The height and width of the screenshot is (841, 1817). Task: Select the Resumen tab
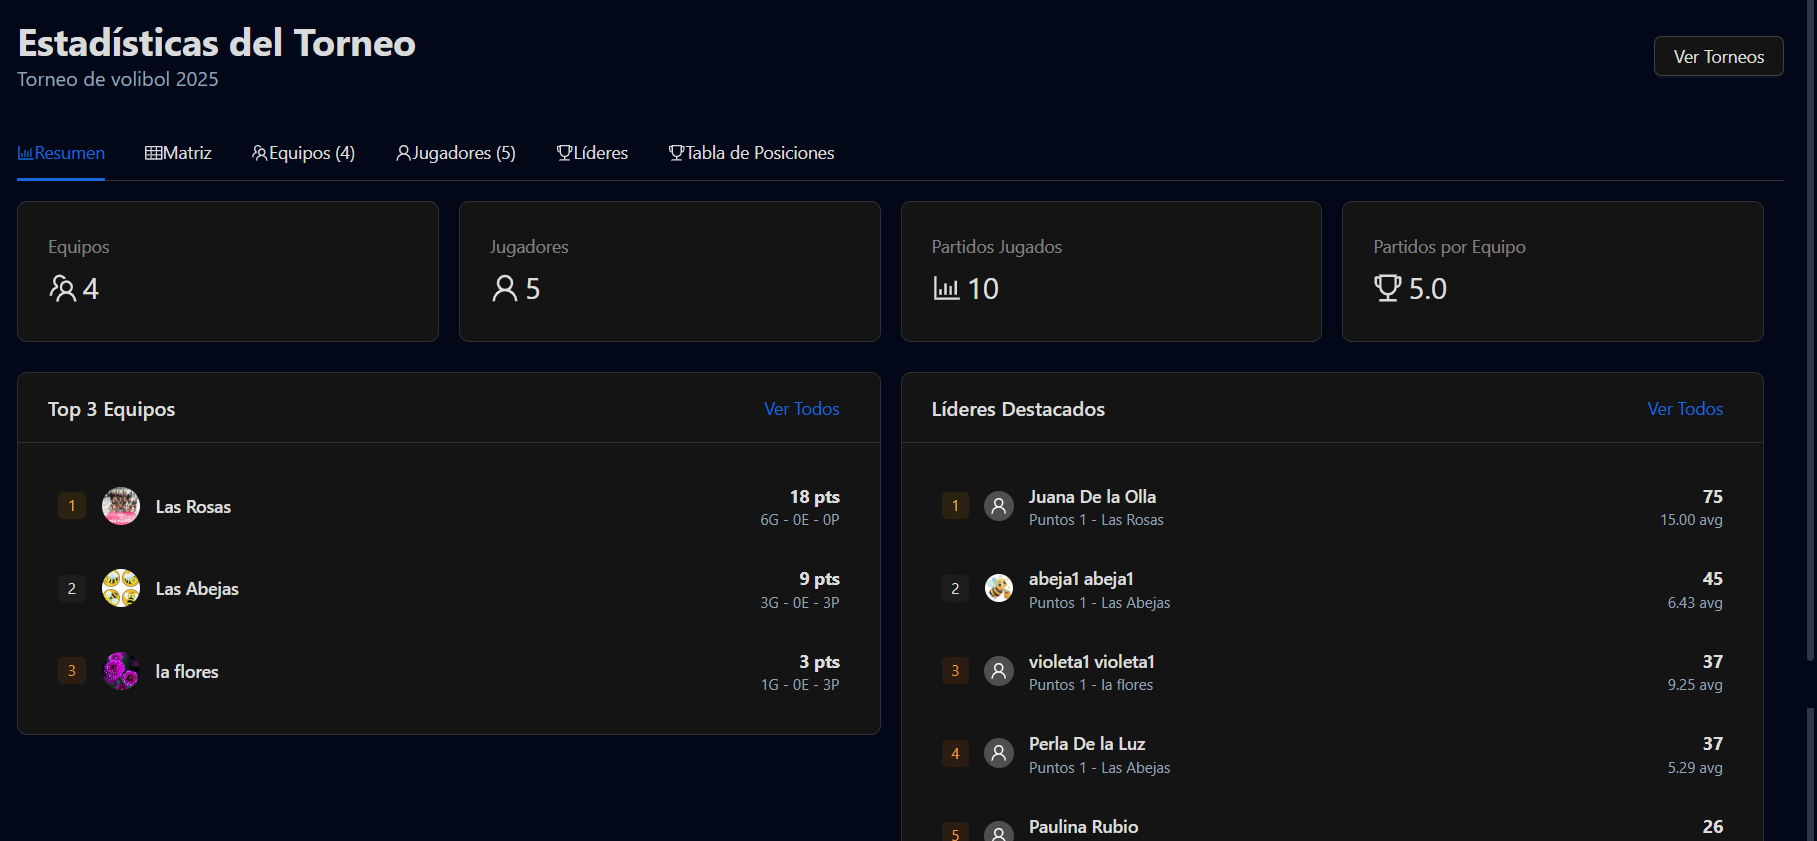(x=61, y=153)
